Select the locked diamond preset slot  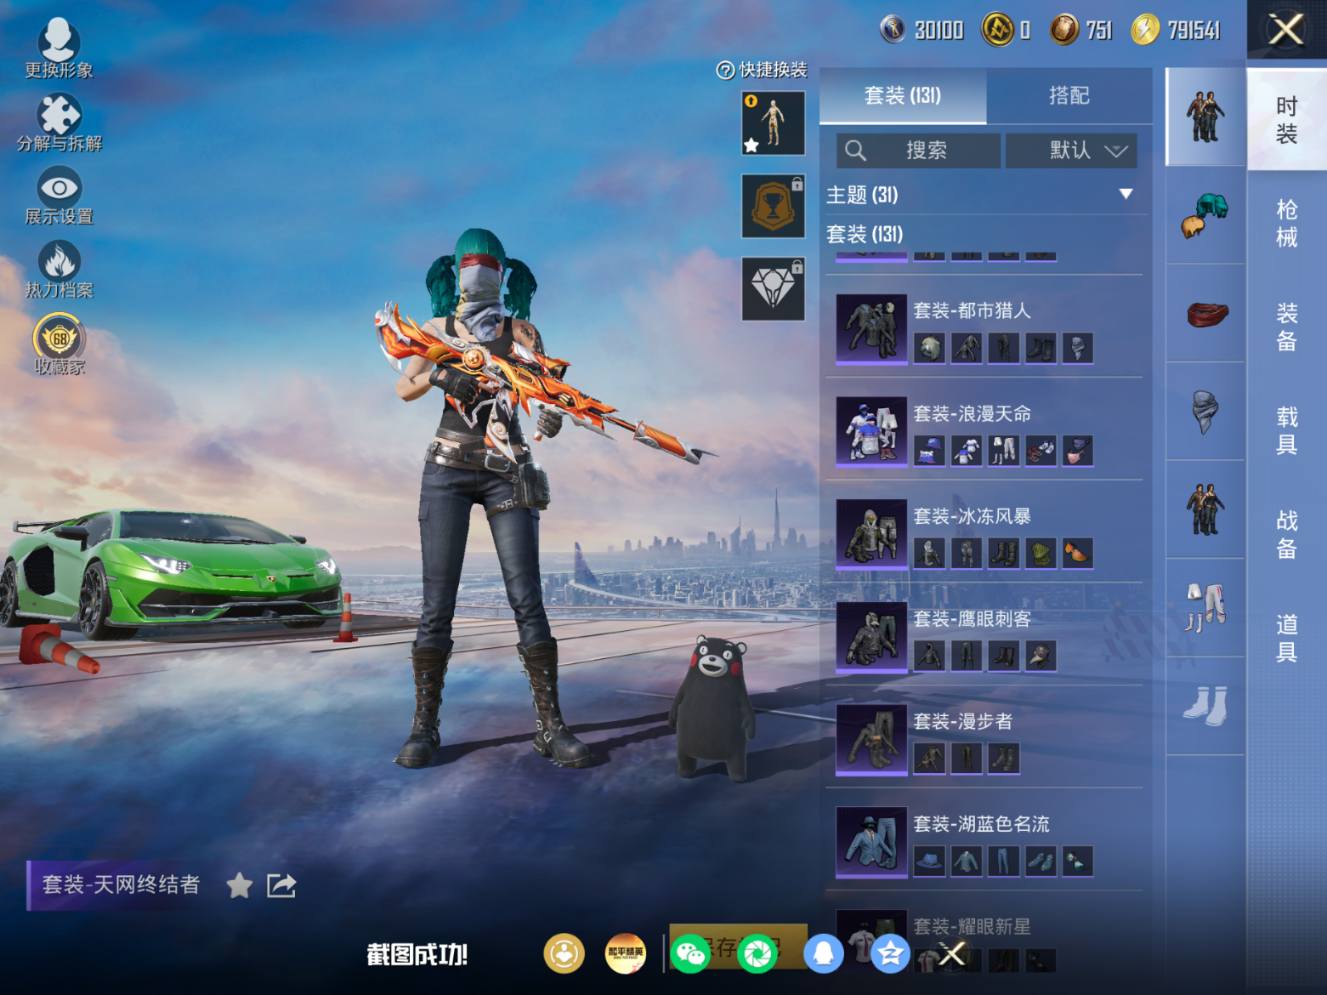point(773,289)
